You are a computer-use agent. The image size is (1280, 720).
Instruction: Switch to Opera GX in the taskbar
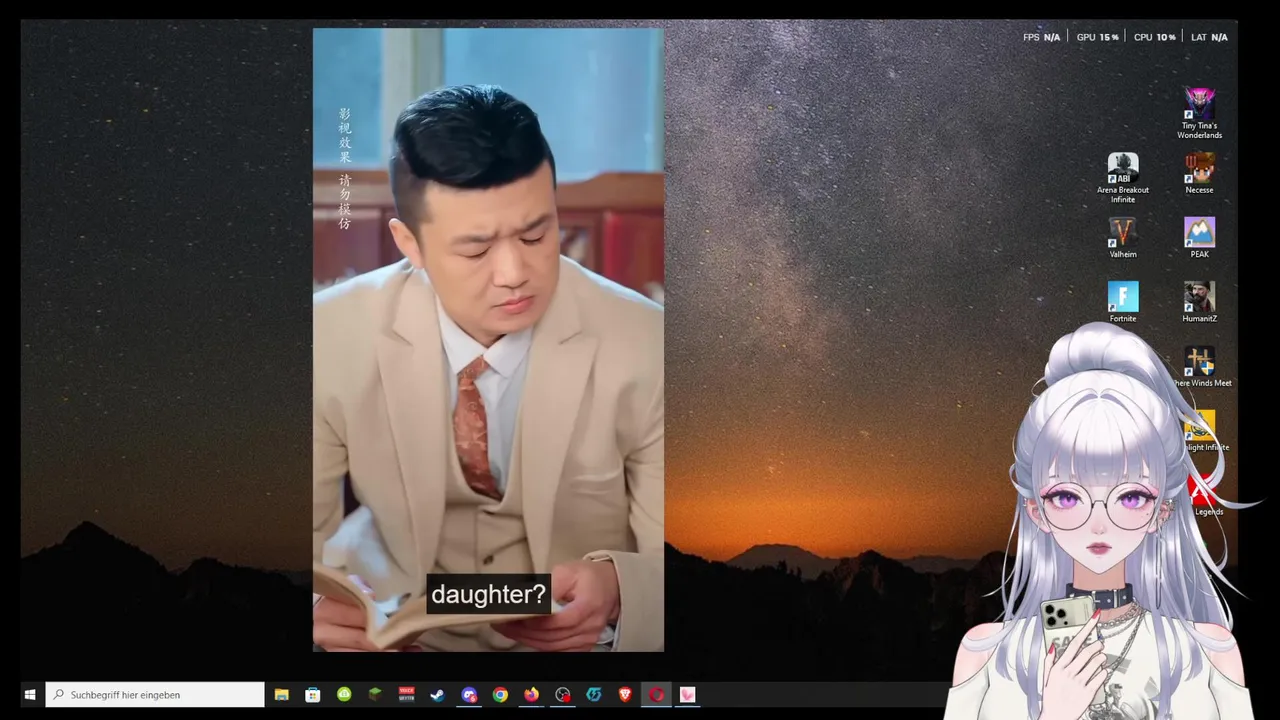[656, 694]
